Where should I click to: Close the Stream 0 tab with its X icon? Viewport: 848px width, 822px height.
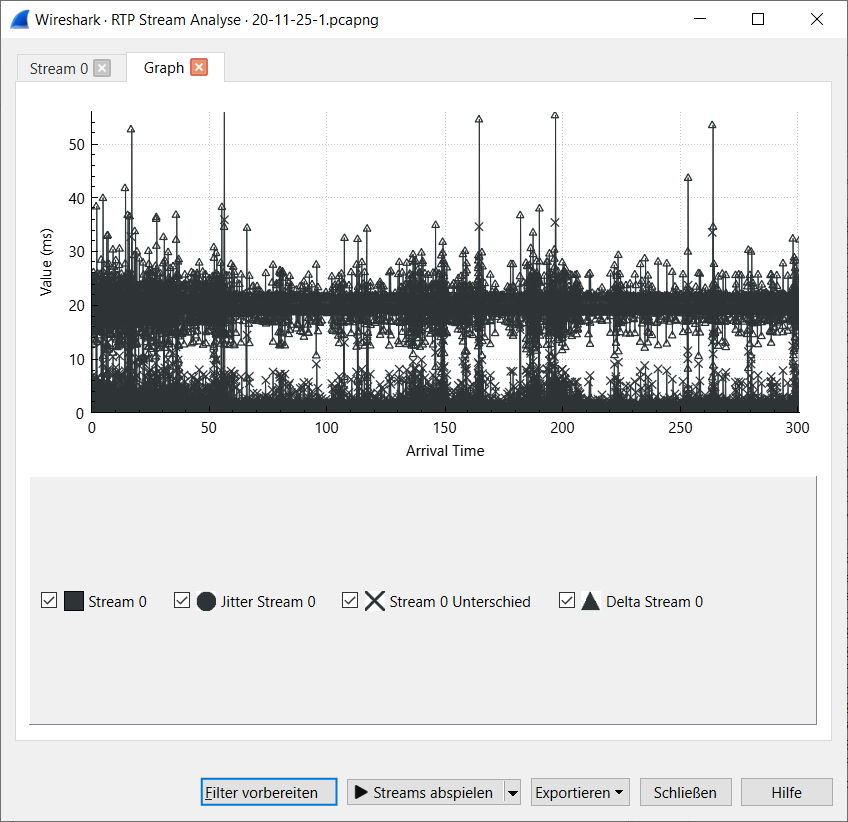coord(101,68)
